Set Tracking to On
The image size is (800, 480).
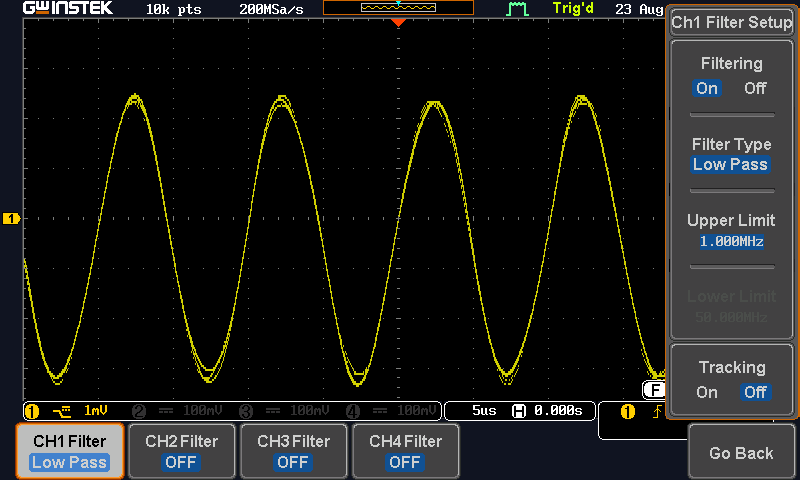(x=707, y=392)
